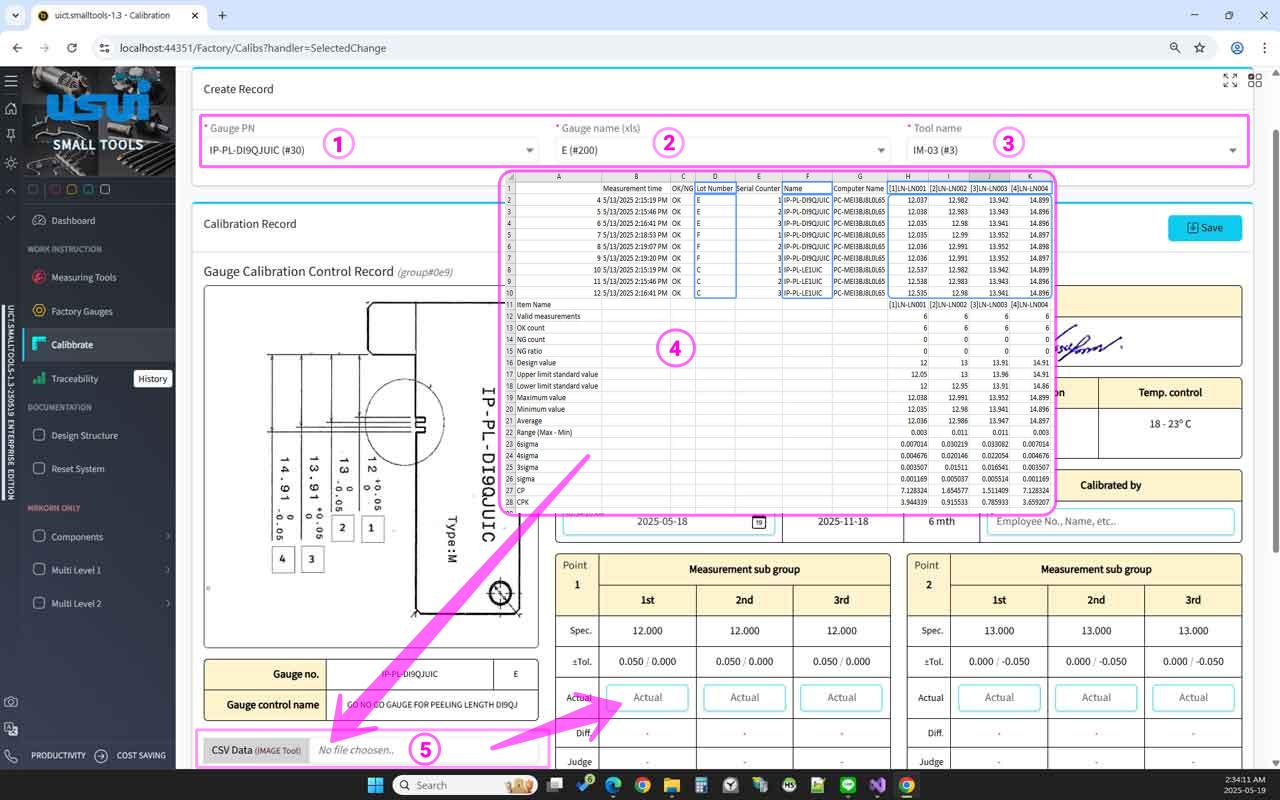Click the home icon in the left rail
1280x800 pixels.
coord(10,108)
